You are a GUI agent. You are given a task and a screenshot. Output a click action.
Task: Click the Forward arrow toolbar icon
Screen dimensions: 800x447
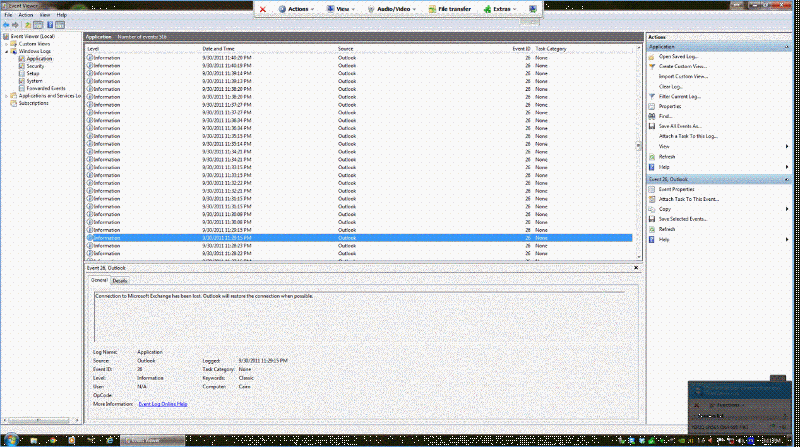point(15,24)
